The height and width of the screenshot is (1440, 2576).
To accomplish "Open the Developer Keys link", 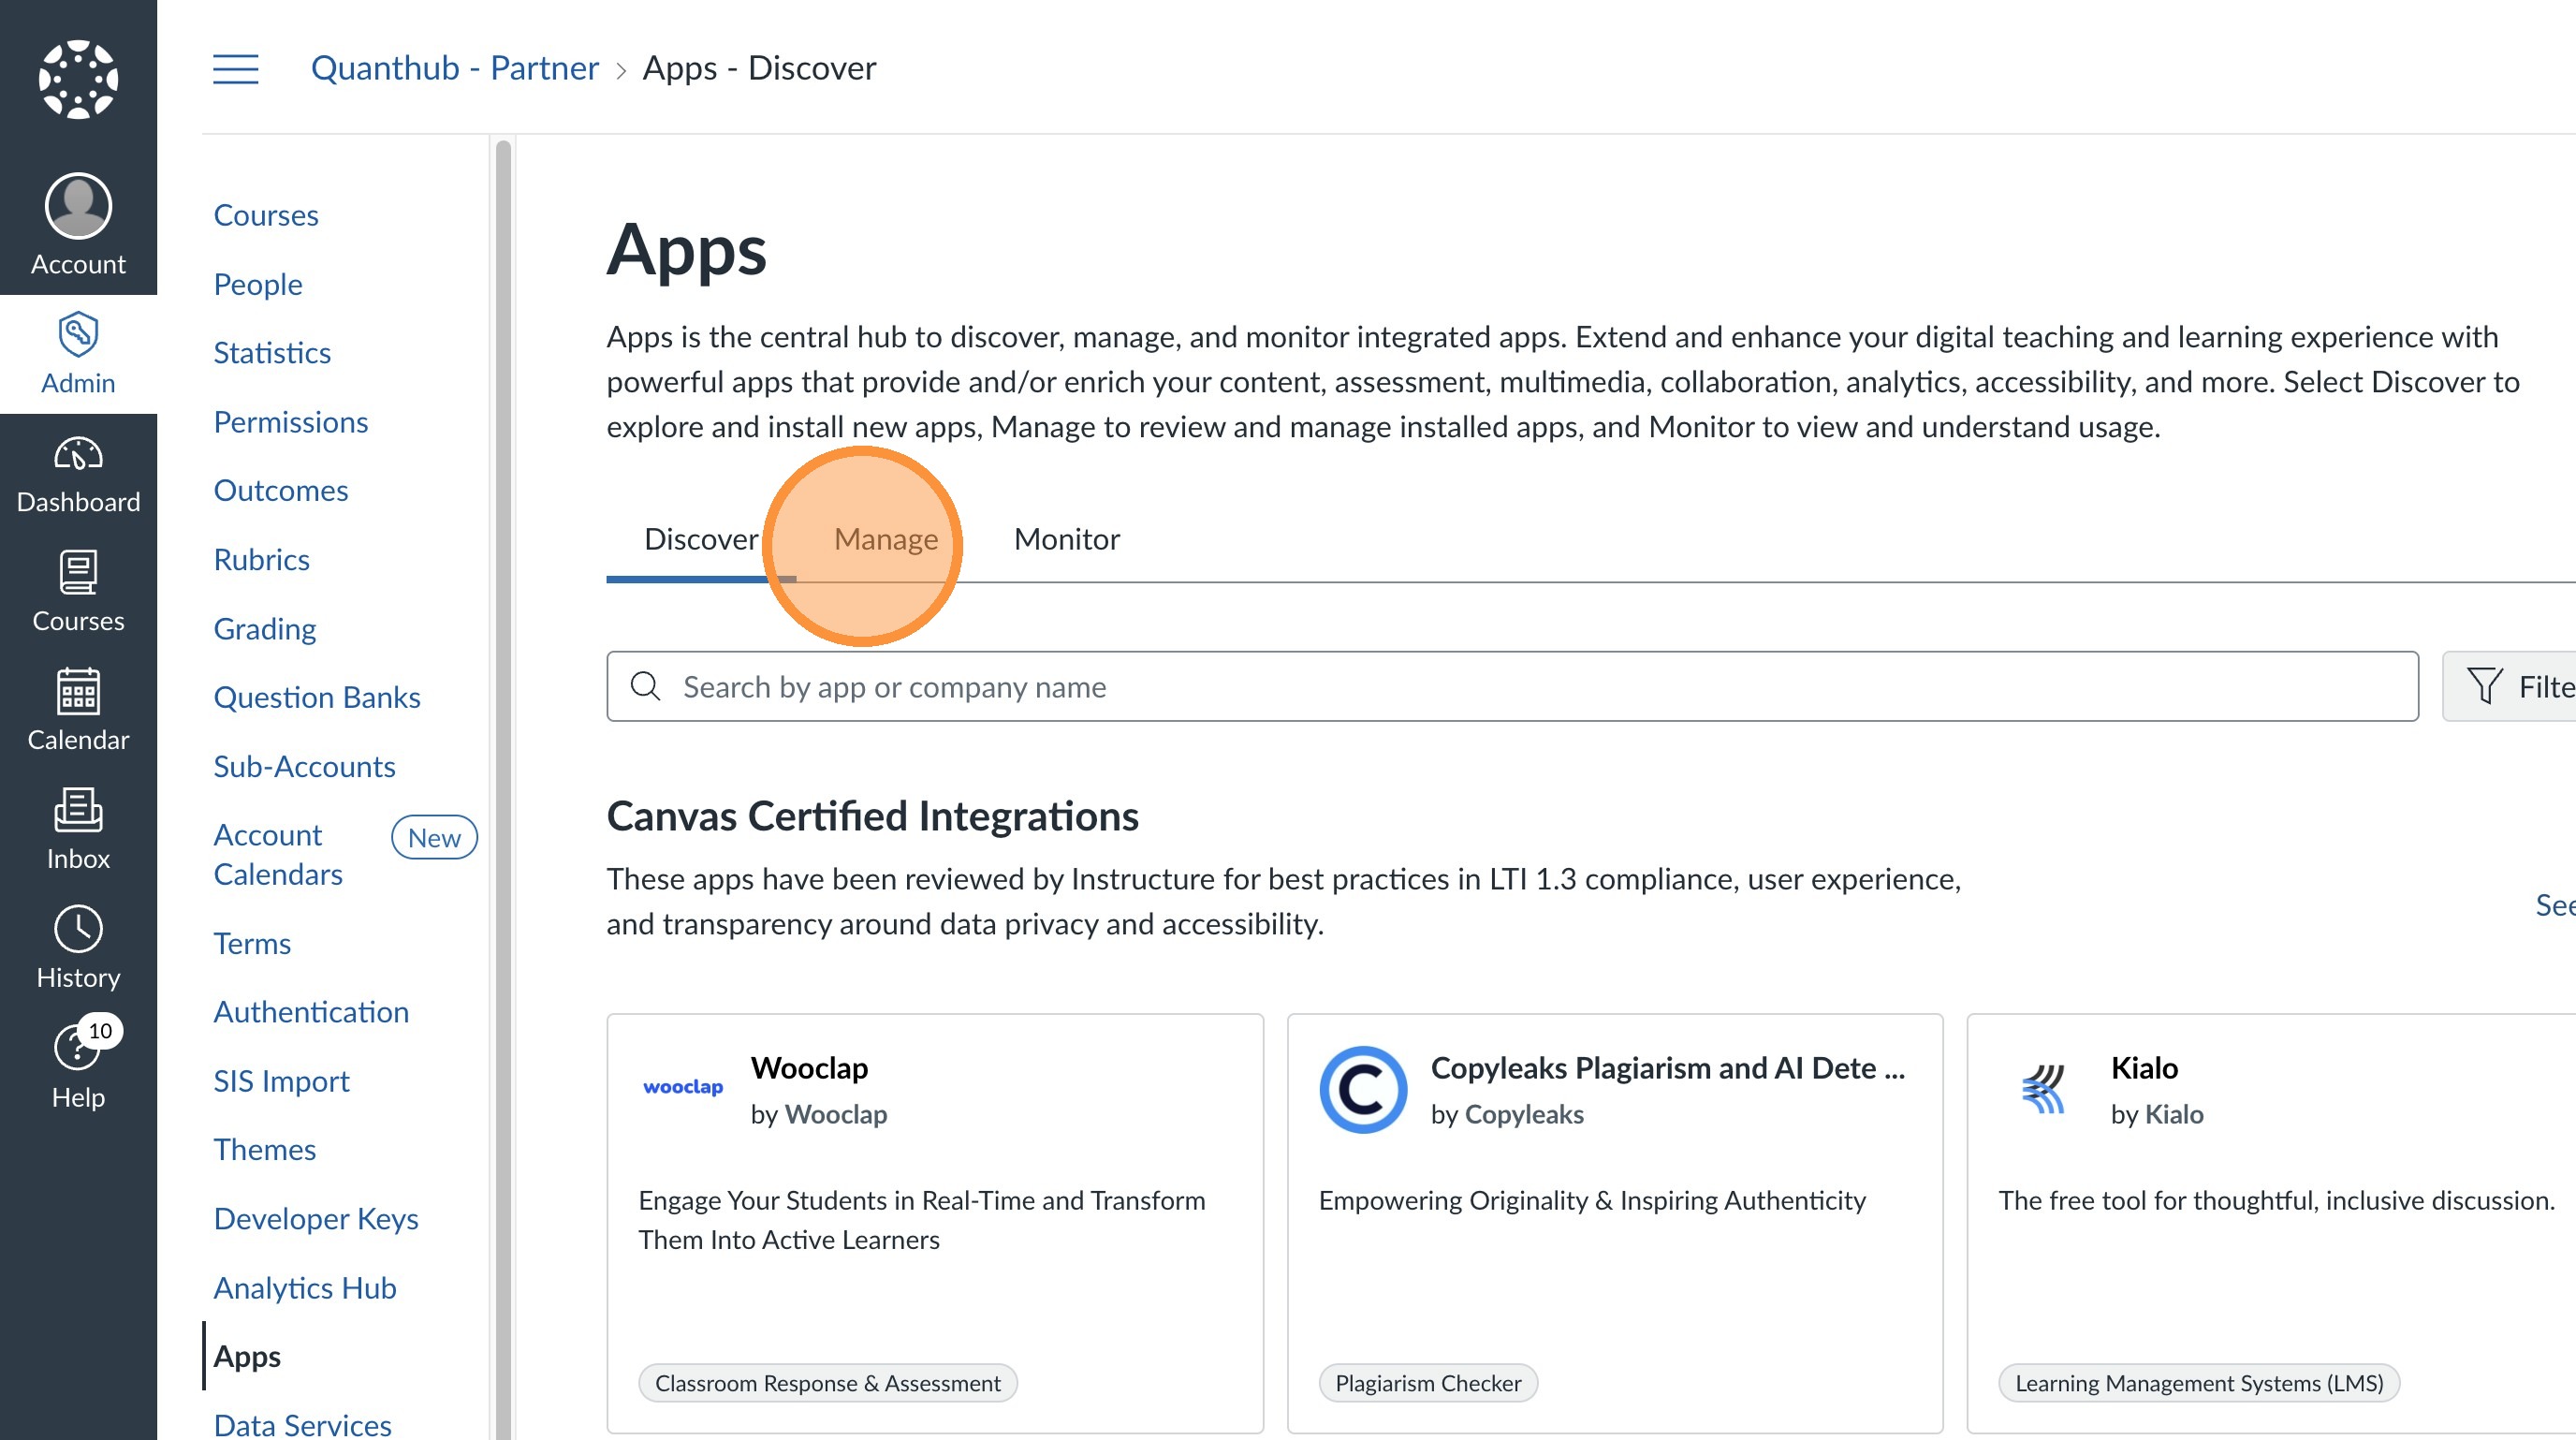I will (315, 1218).
